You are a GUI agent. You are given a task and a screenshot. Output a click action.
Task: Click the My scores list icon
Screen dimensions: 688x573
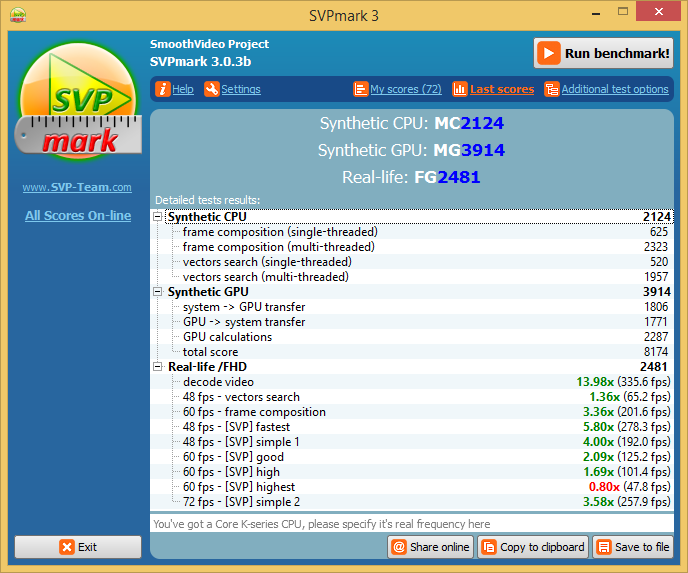pyautogui.click(x=361, y=89)
